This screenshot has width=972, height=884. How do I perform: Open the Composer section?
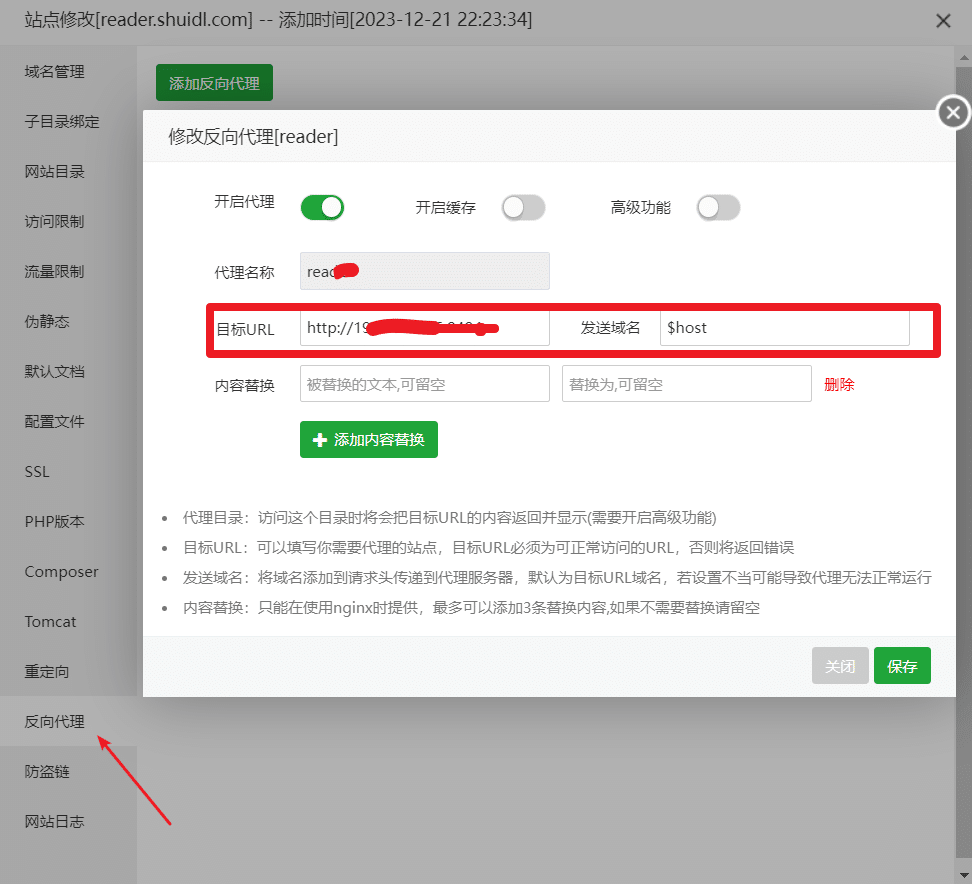pyautogui.click(x=63, y=571)
